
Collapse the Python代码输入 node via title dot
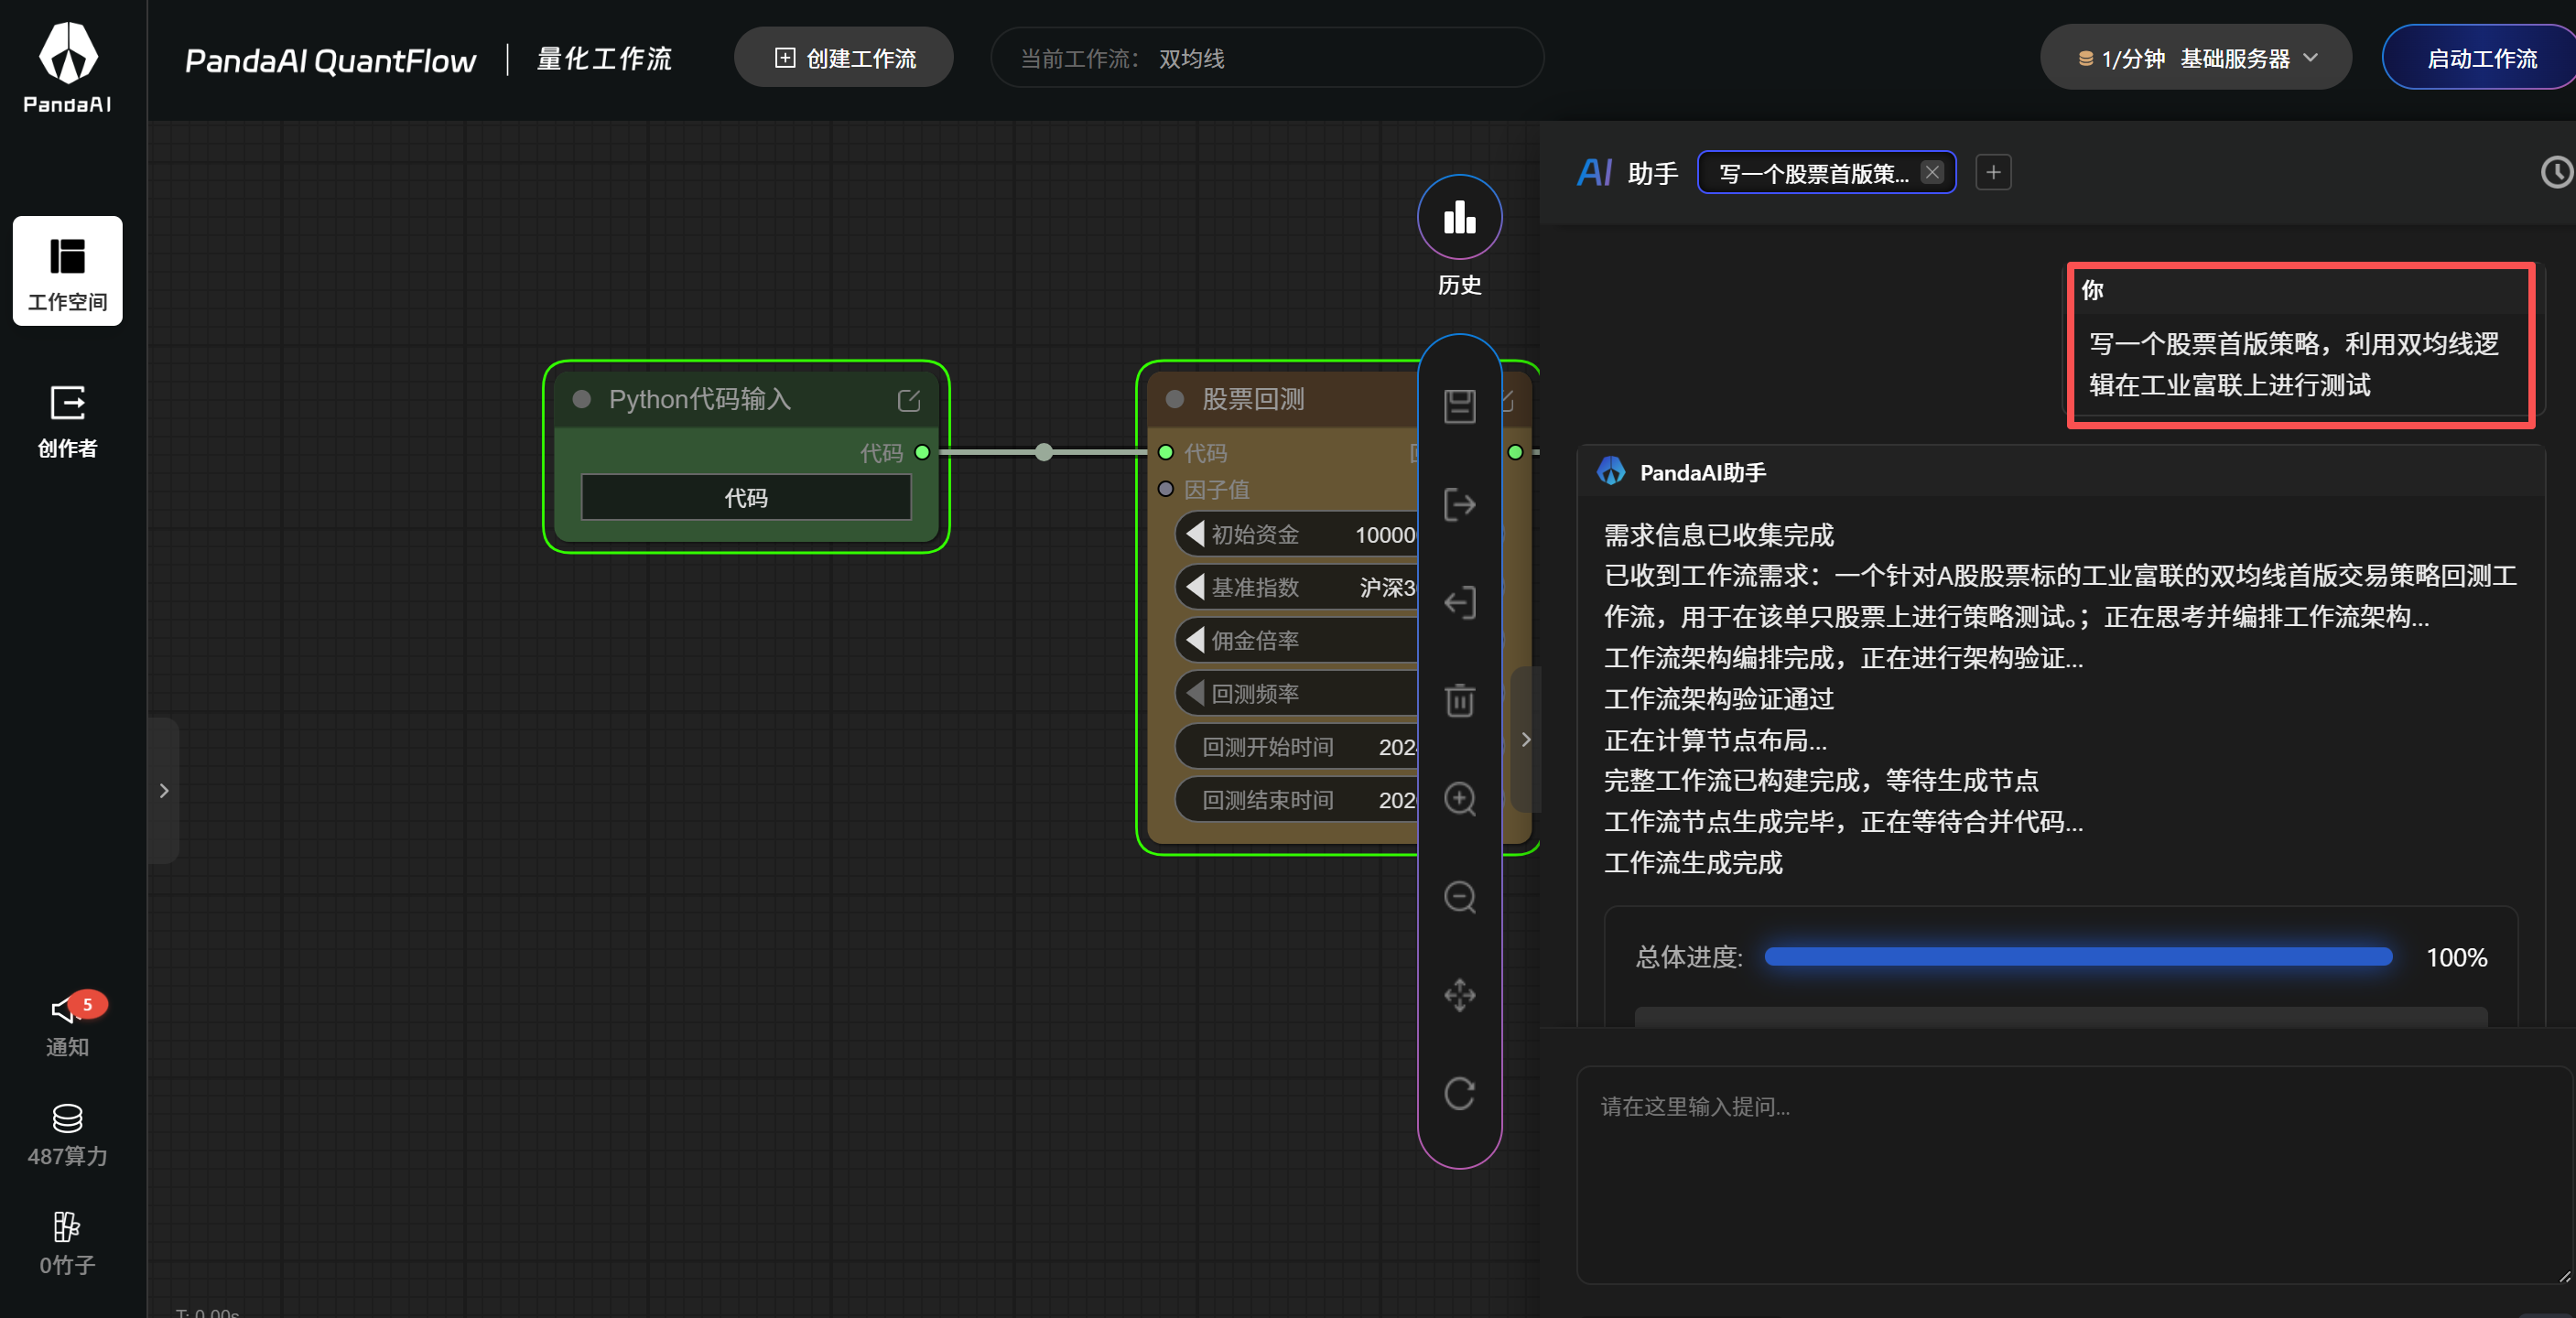click(x=581, y=399)
